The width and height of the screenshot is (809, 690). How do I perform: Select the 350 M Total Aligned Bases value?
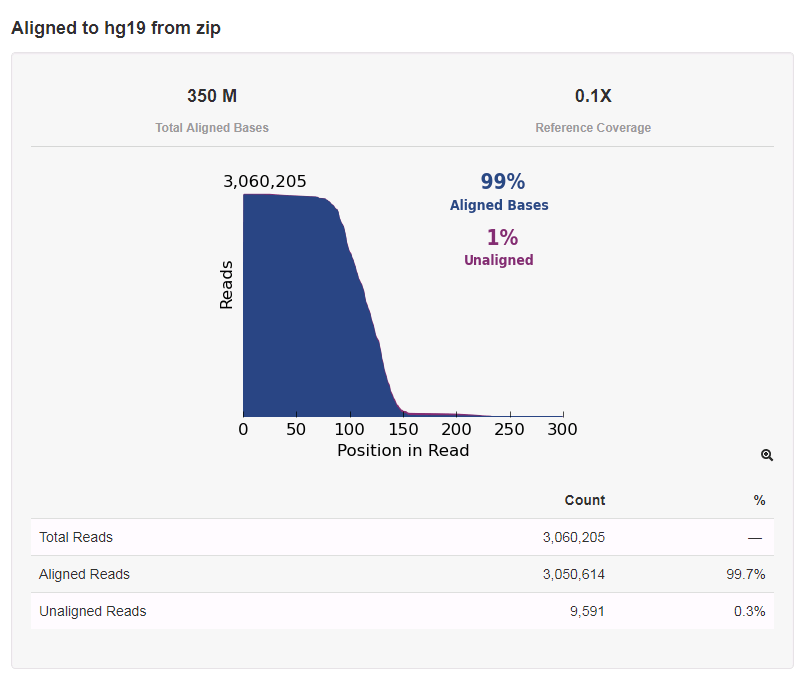(212, 97)
